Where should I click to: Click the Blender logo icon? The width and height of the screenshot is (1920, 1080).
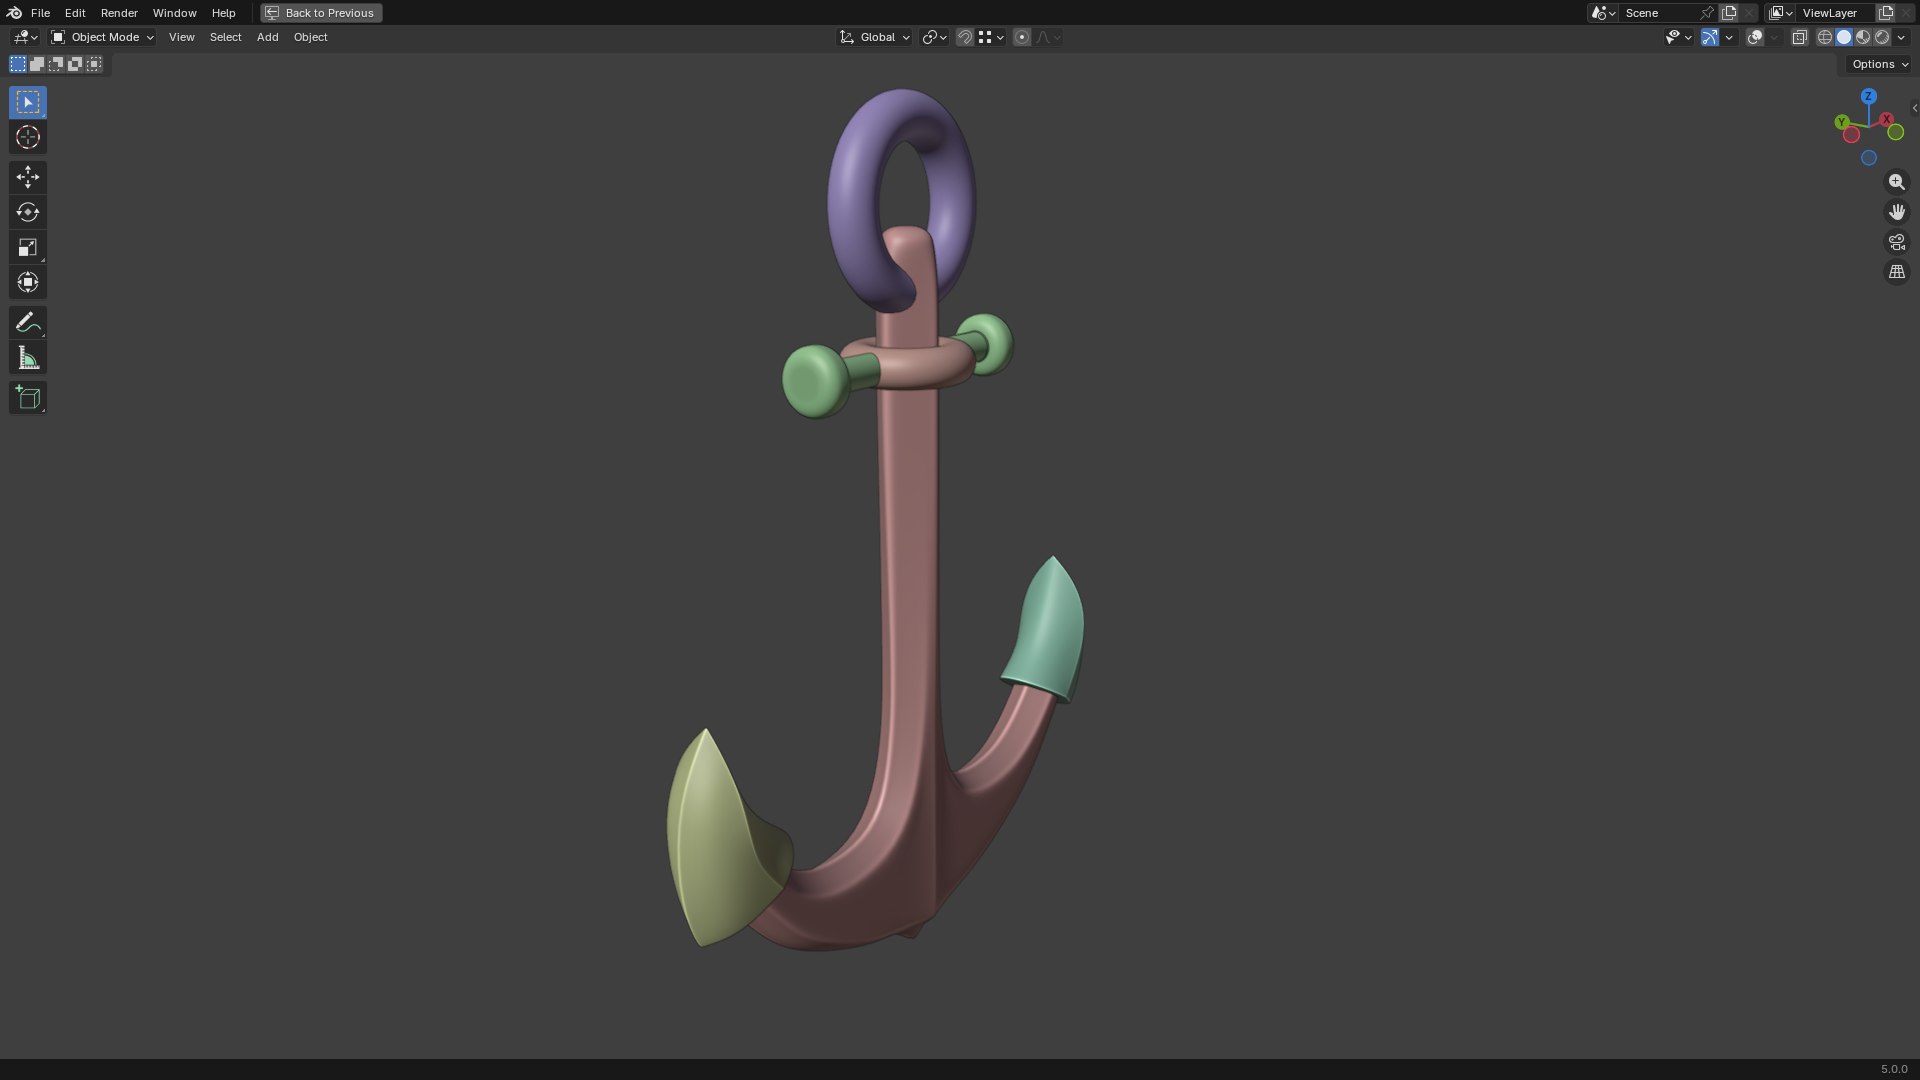tap(14, 13)
